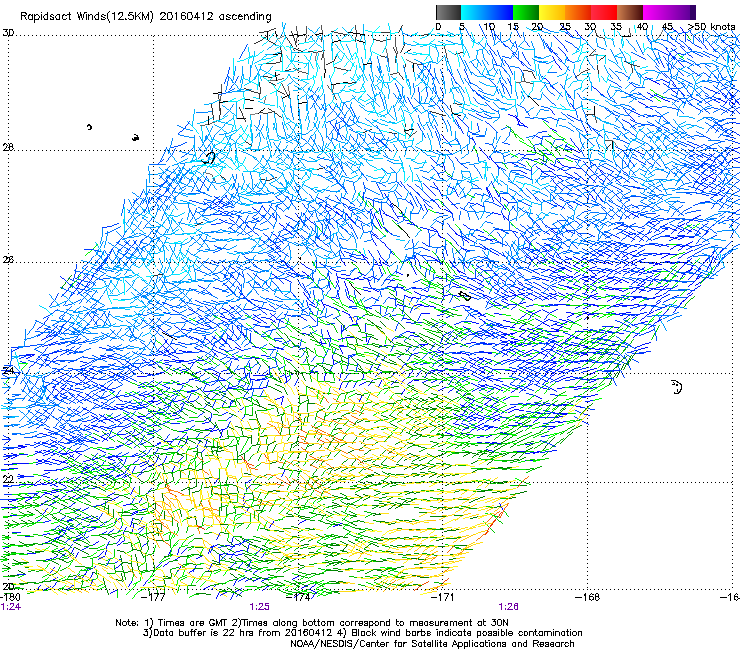Click the '25' legend scale label

pos(565,26)
